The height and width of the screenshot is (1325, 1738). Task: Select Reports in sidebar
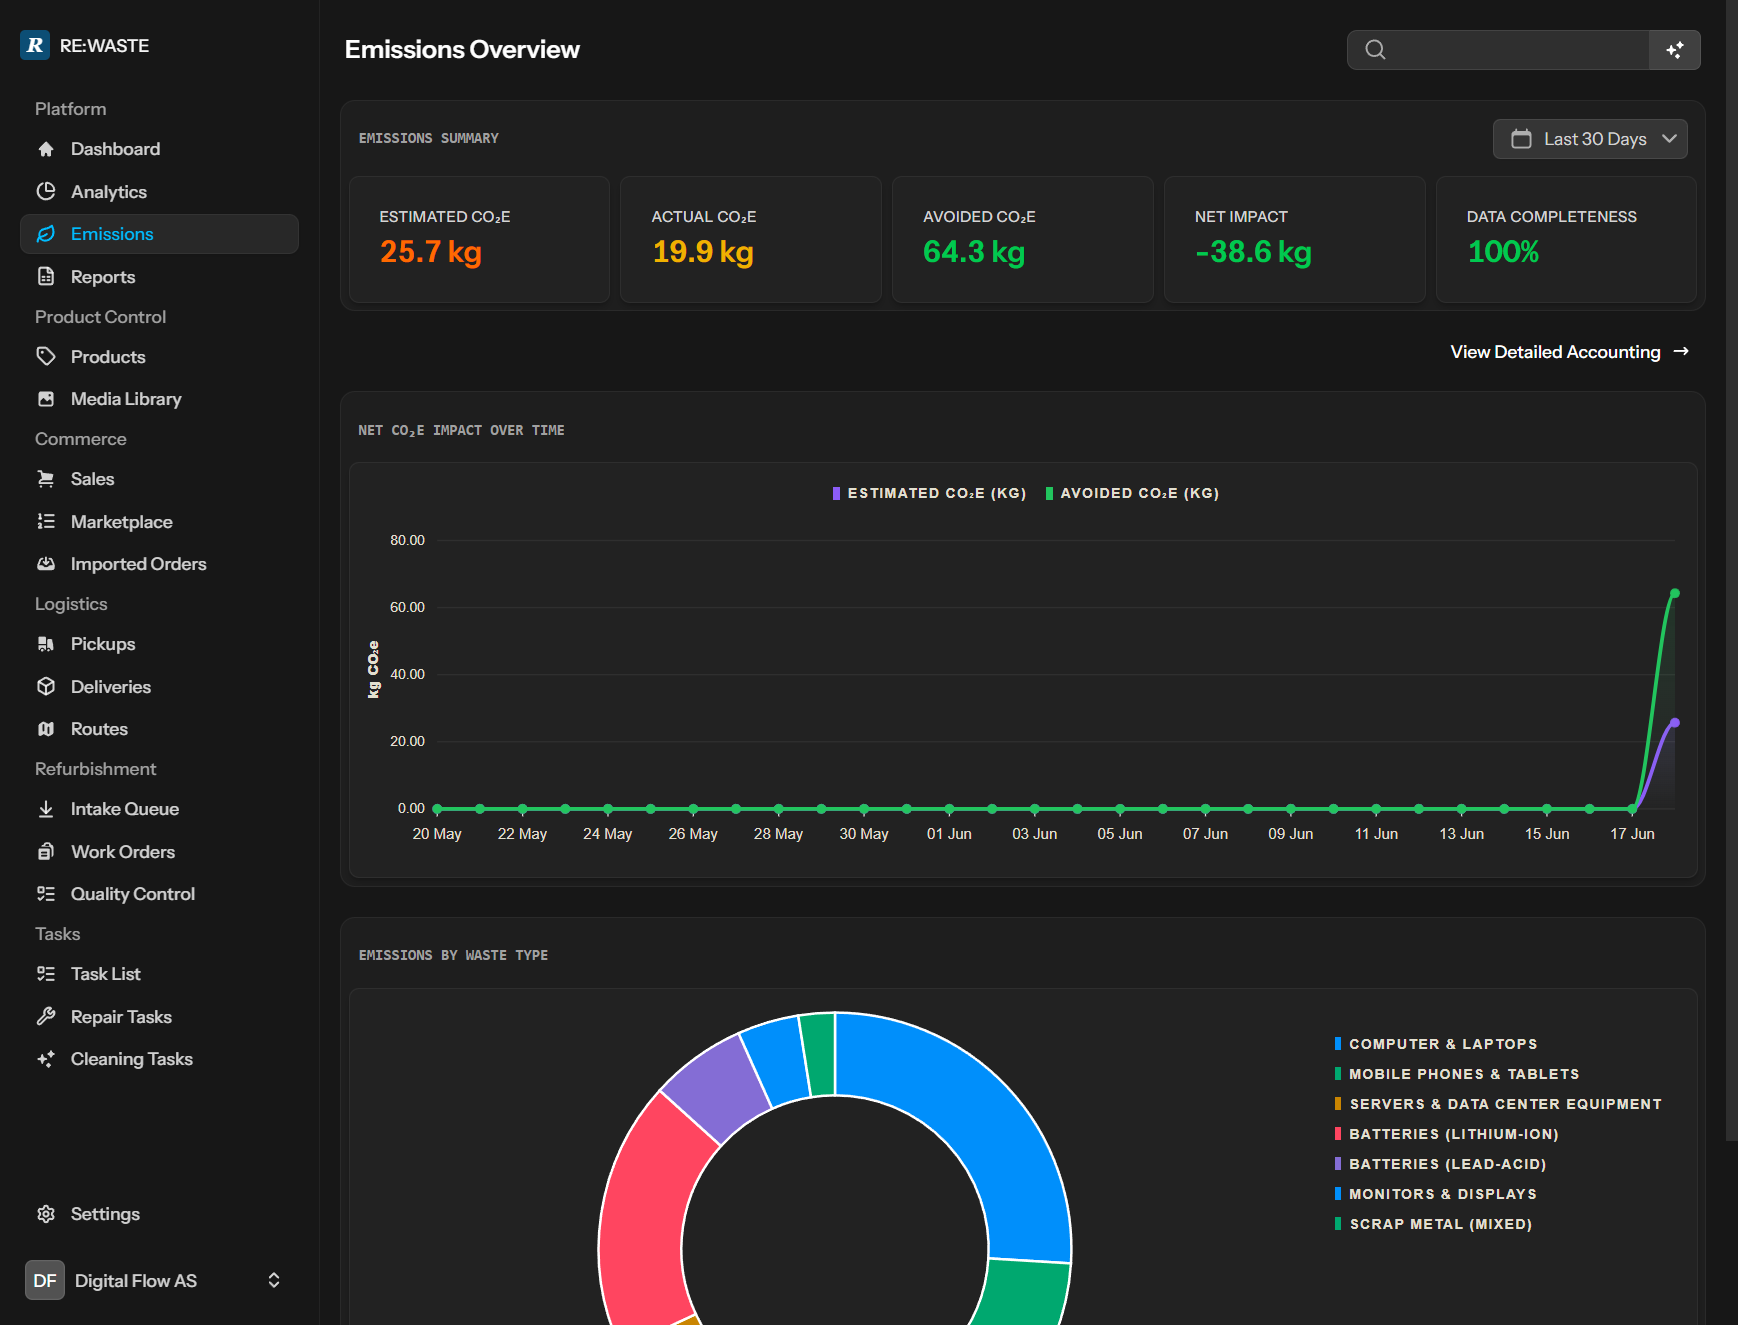click(x=160, y=276)
